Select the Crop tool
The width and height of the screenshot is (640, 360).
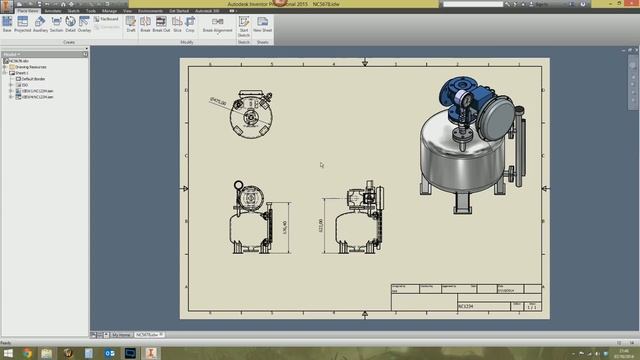tap(190, 24)
